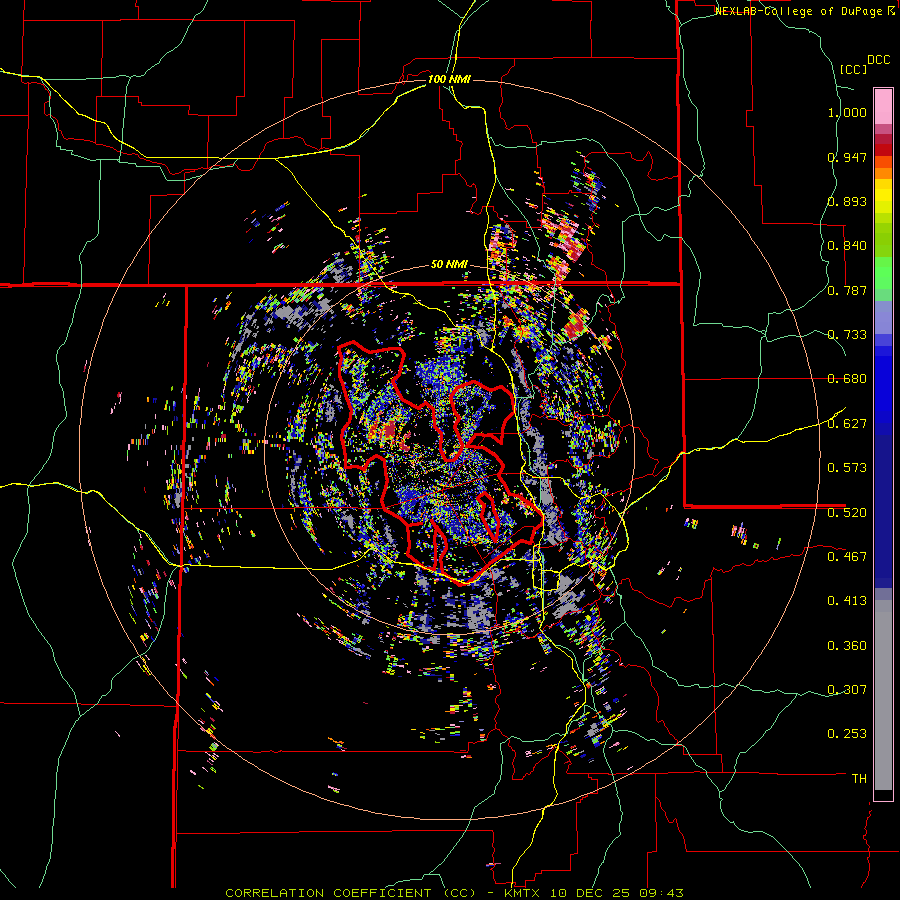Pick the bright green color bar segment
Screen dimensions: 900x900
click(x=883, y=273)
